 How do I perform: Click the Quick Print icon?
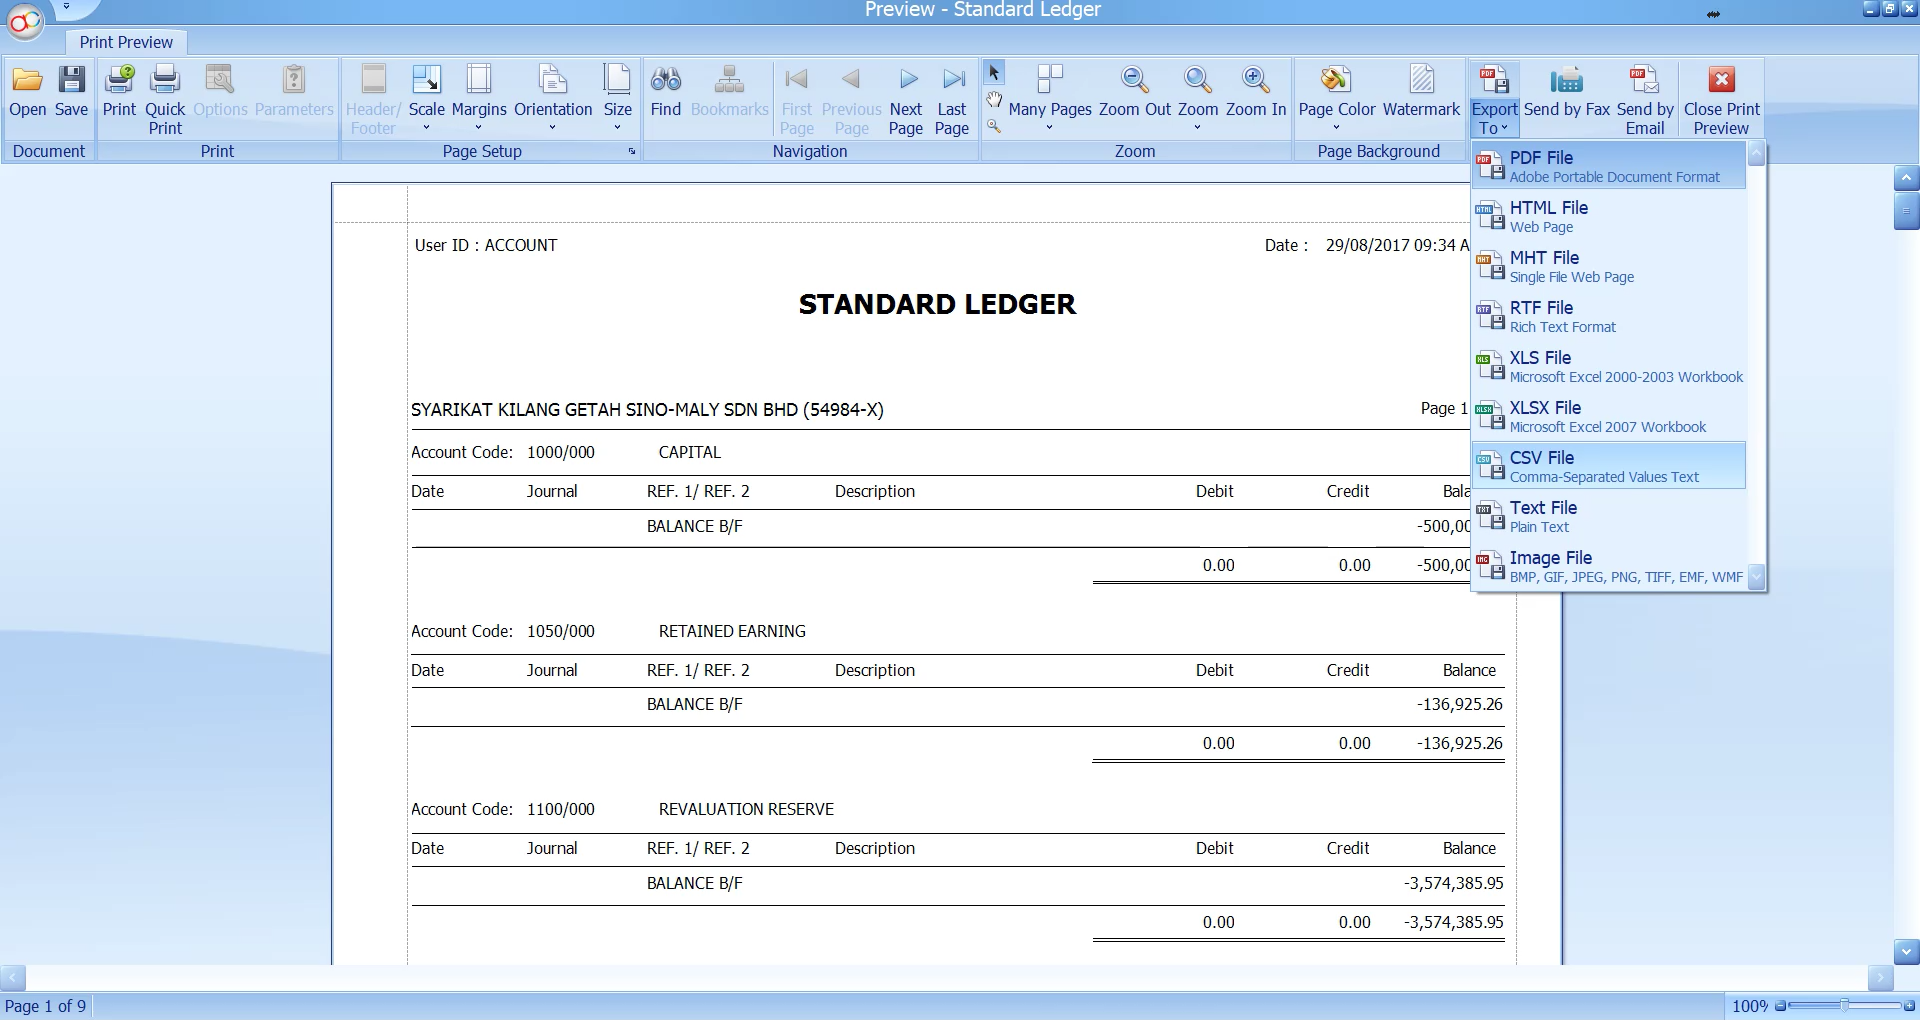165,80
